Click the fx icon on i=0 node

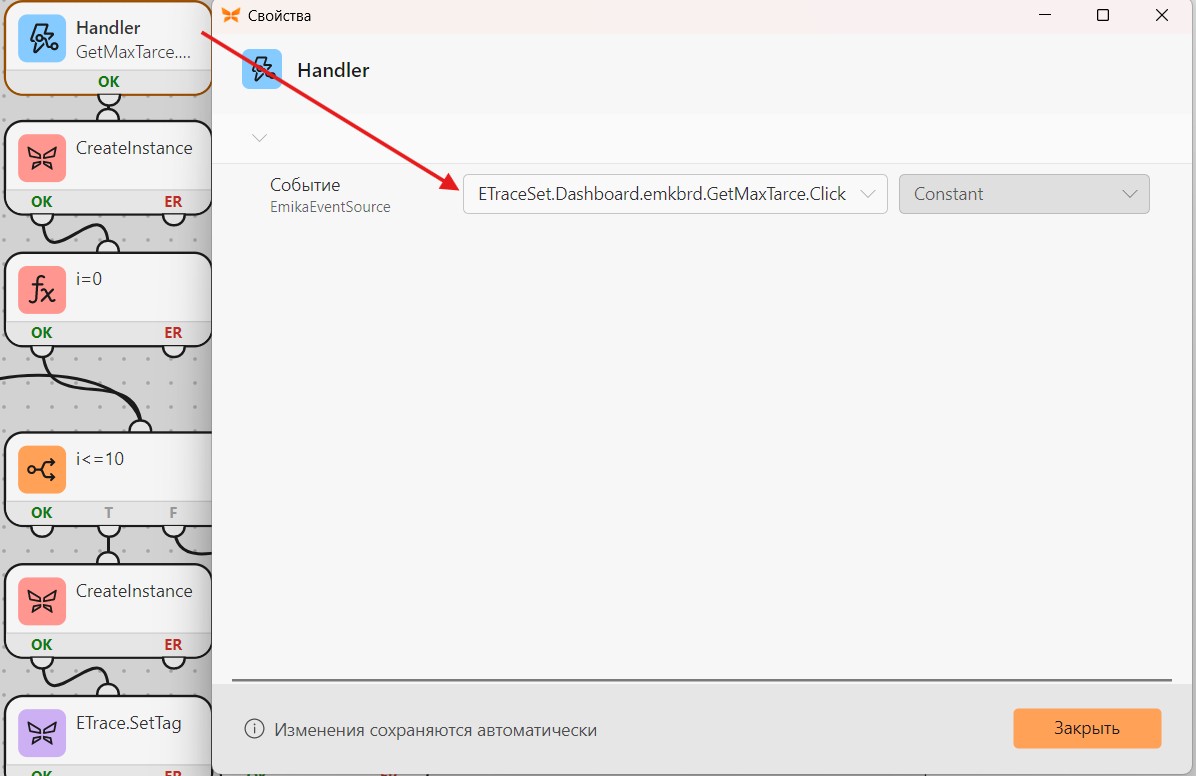(x=42, y=290)
